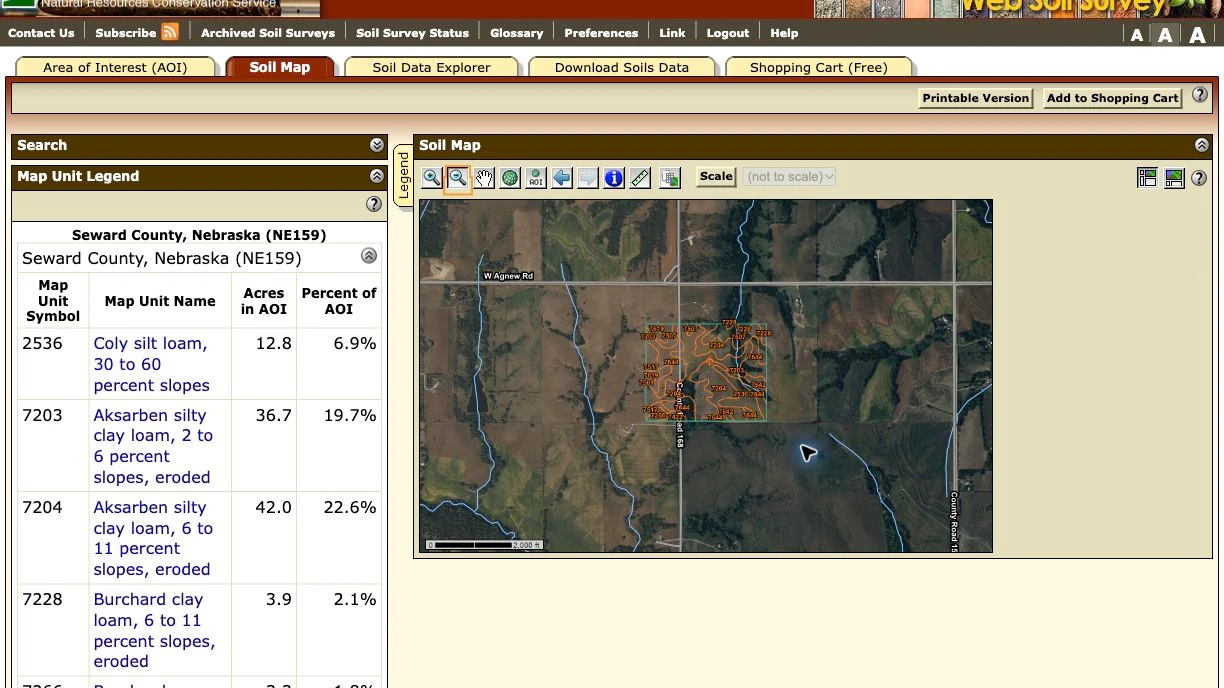The width and height of the screenshot is (1224, 688).
Task: Switch to the Soil Map tab
Action: click(280, 67)
